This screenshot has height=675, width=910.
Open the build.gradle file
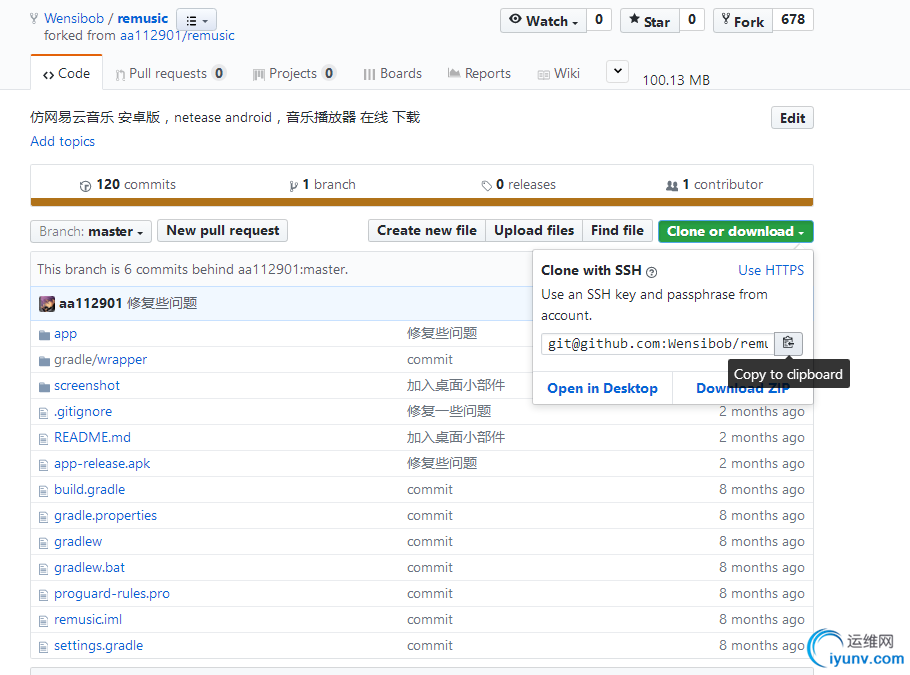(89, 490)
